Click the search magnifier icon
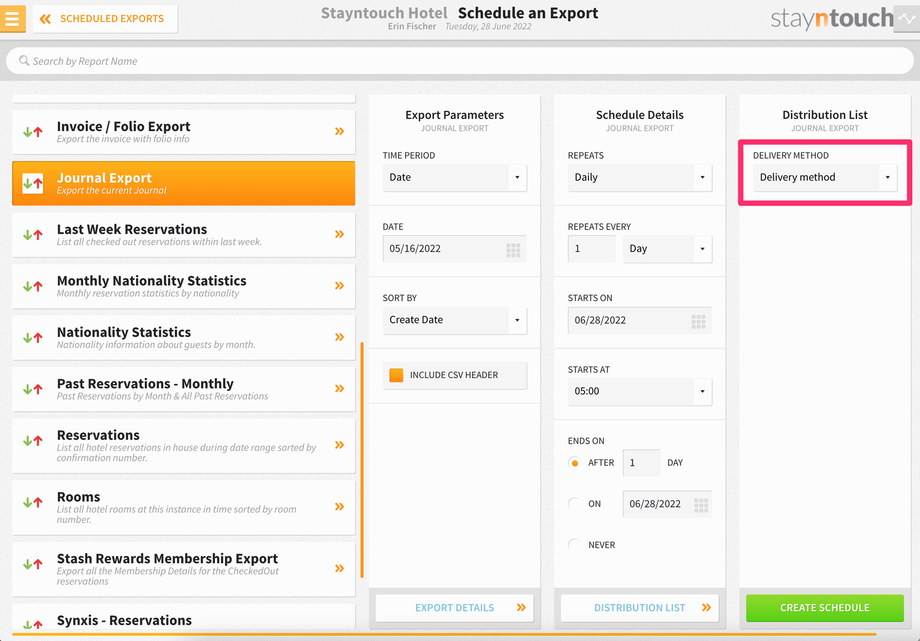The image size is (920, 641). point(24,60)
